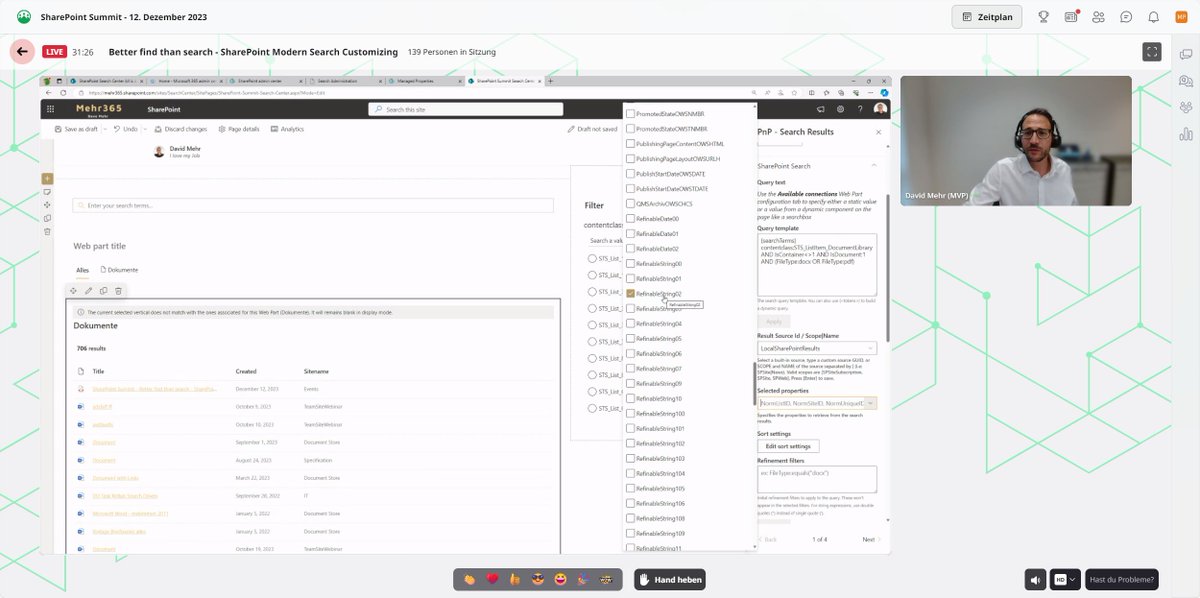Enter fullscreen for the session video
The image size is (1200, 598).
1152,52
